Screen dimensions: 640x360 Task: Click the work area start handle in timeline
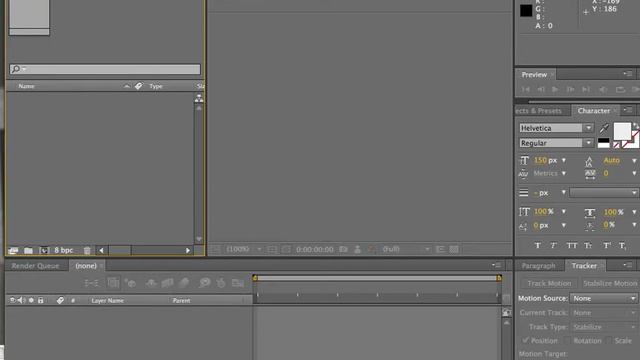pyautogui.click(x=255, y=278)
